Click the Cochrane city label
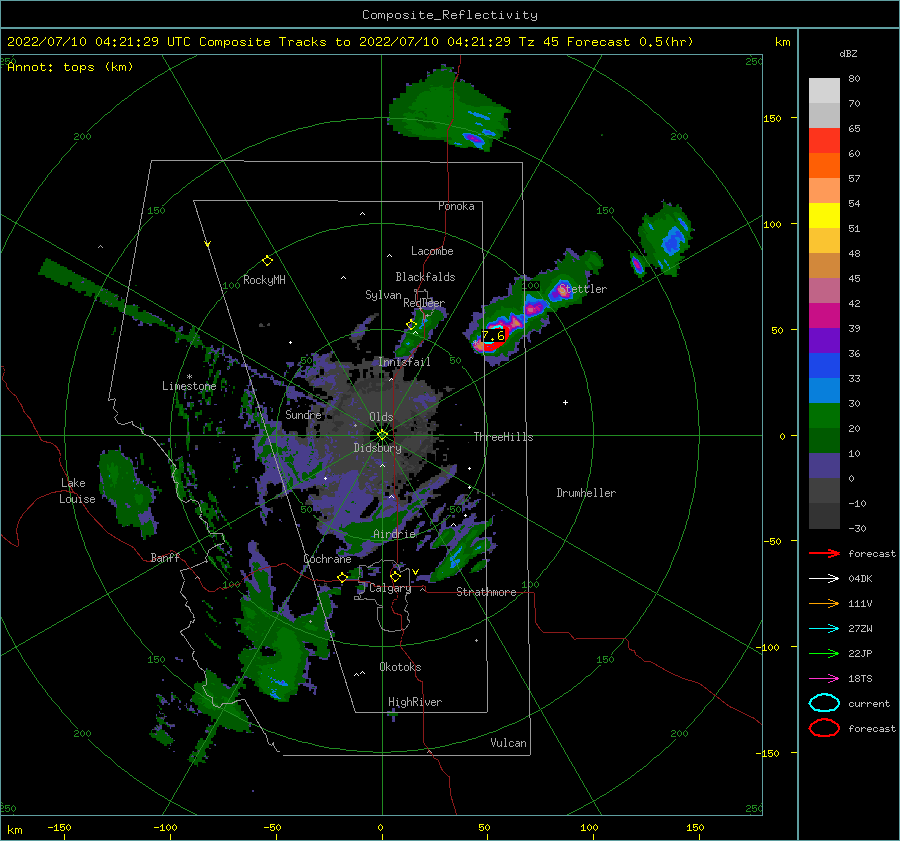The width and height of the screenshot is (900, 841). [327, 559]
